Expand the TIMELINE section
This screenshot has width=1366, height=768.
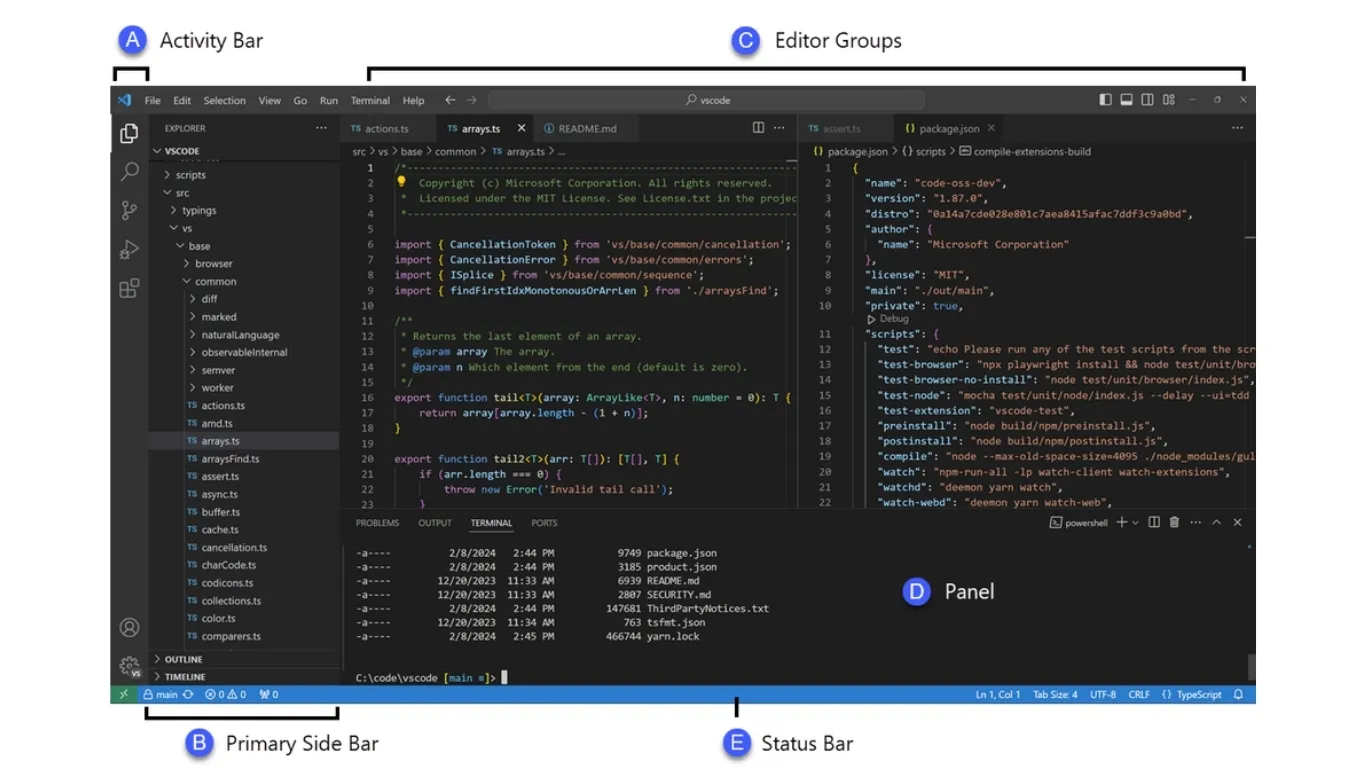(244, 677)
